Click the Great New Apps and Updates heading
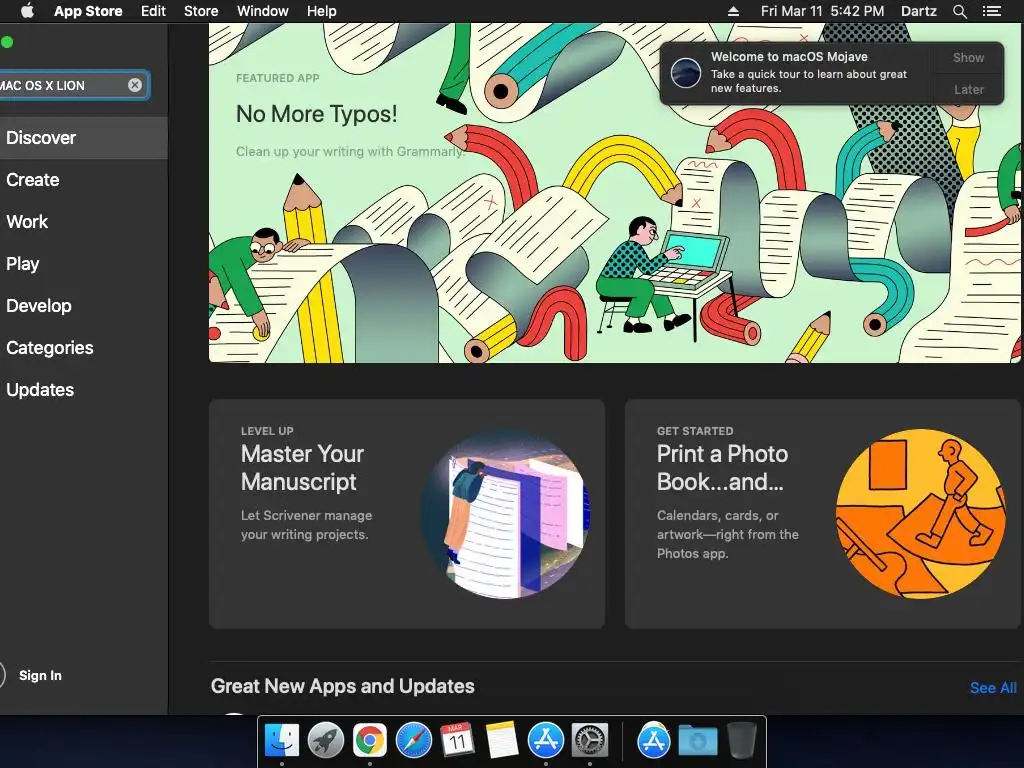 (x=342, y=686)
